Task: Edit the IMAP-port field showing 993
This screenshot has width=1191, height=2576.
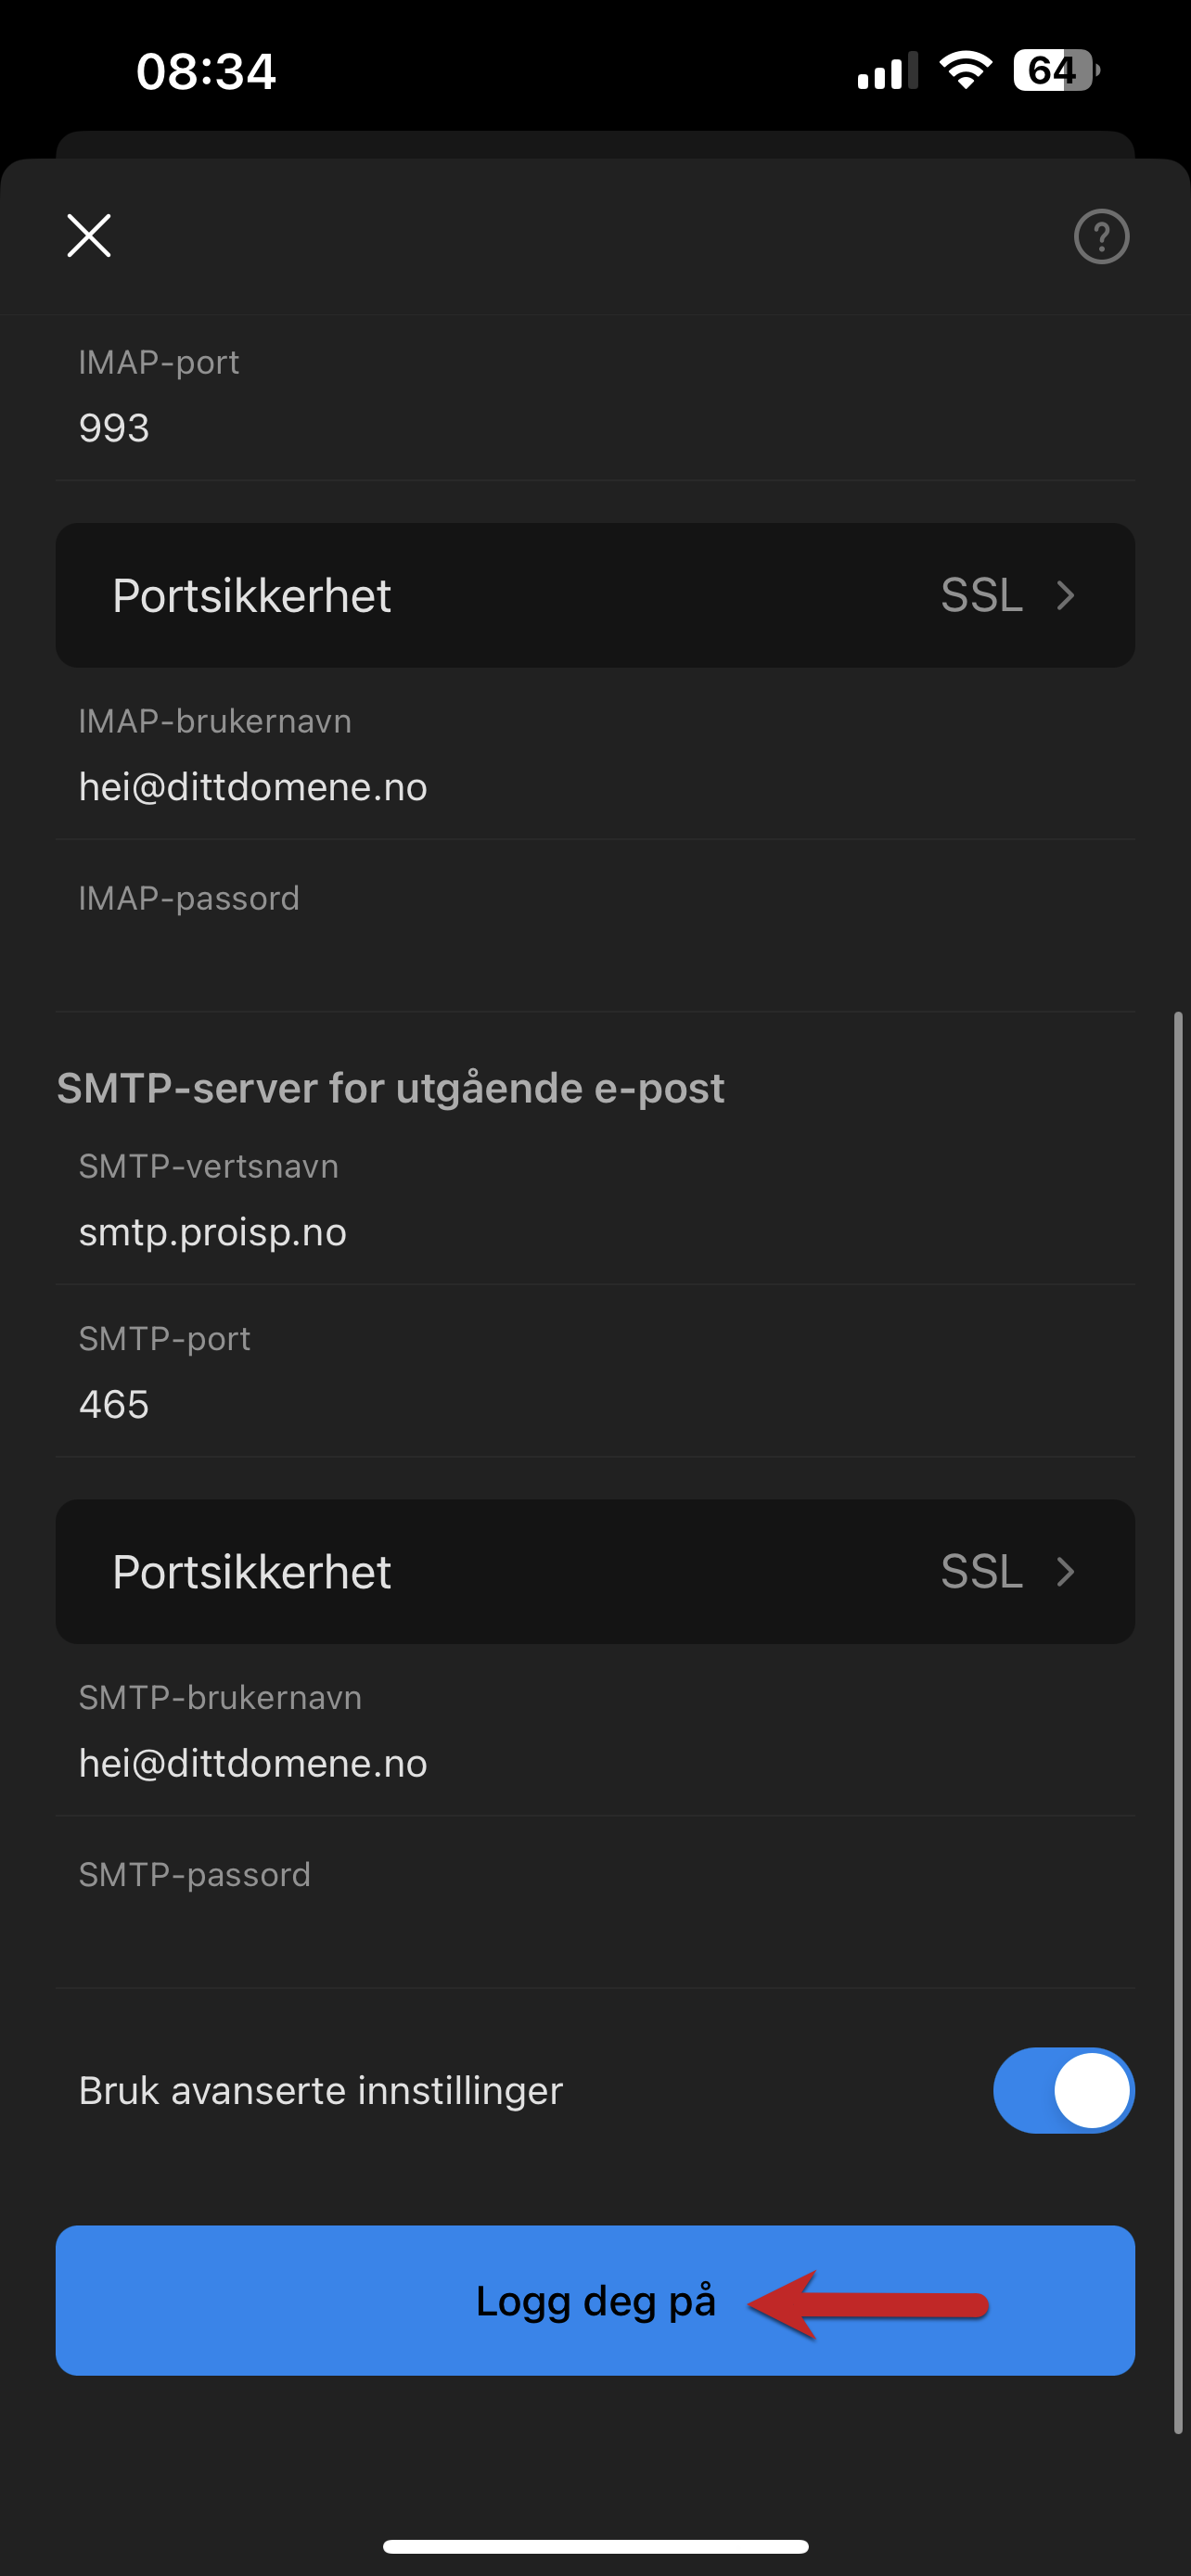Action: (x=595, y=399)
